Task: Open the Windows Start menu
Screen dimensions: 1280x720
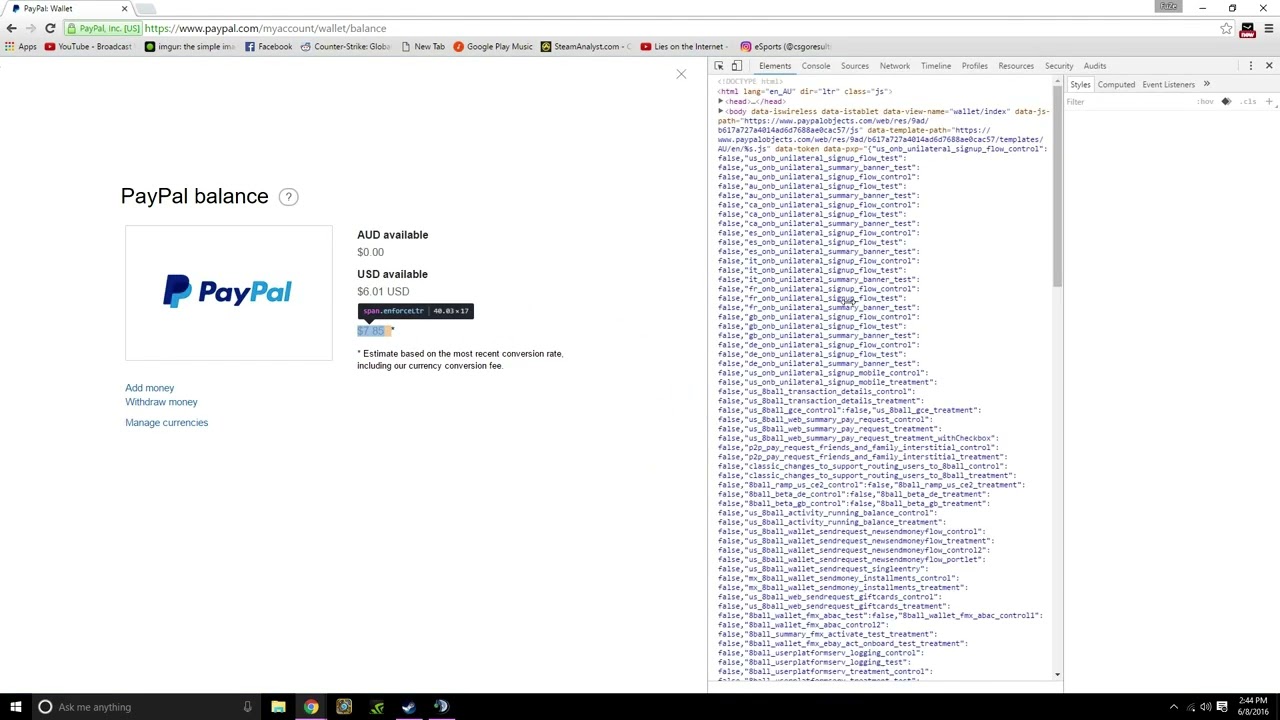Action: tap(15, 707)
